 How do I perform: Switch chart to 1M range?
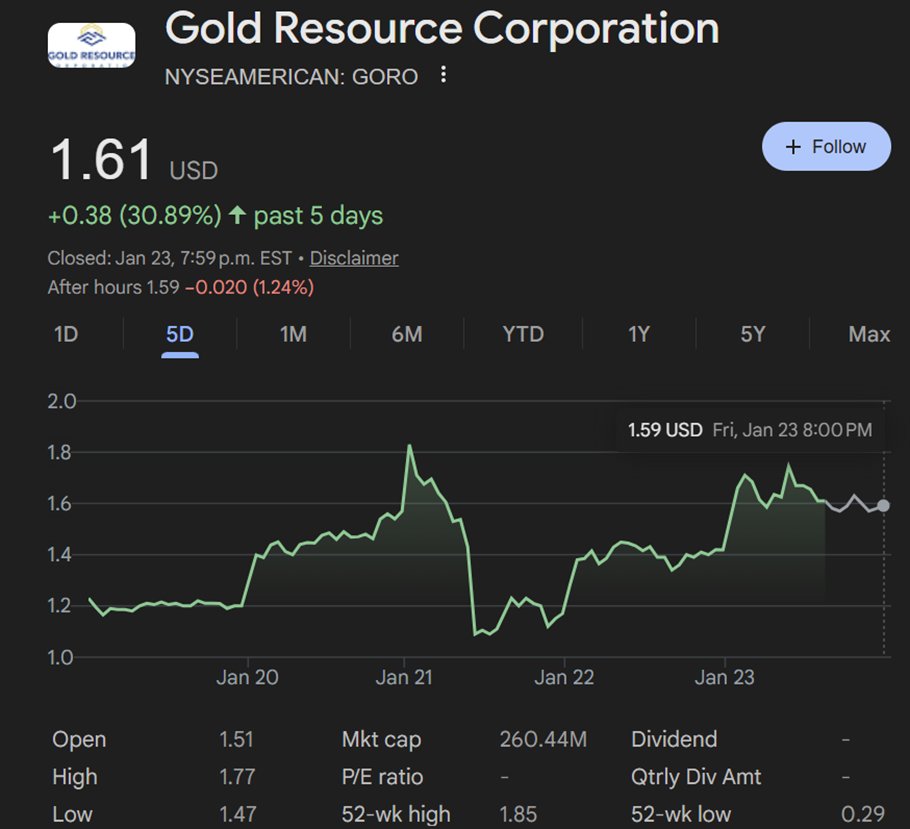click(293, 334)
